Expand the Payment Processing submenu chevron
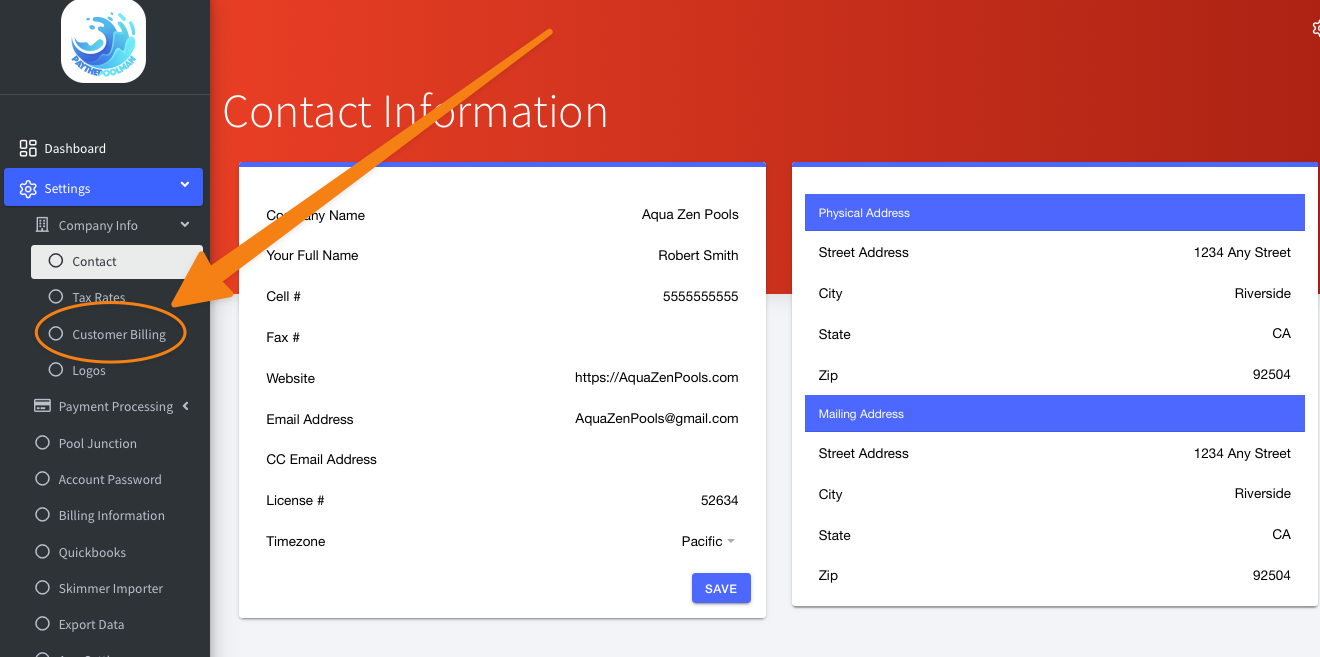 pyautogui.click(x=186, y=406)
